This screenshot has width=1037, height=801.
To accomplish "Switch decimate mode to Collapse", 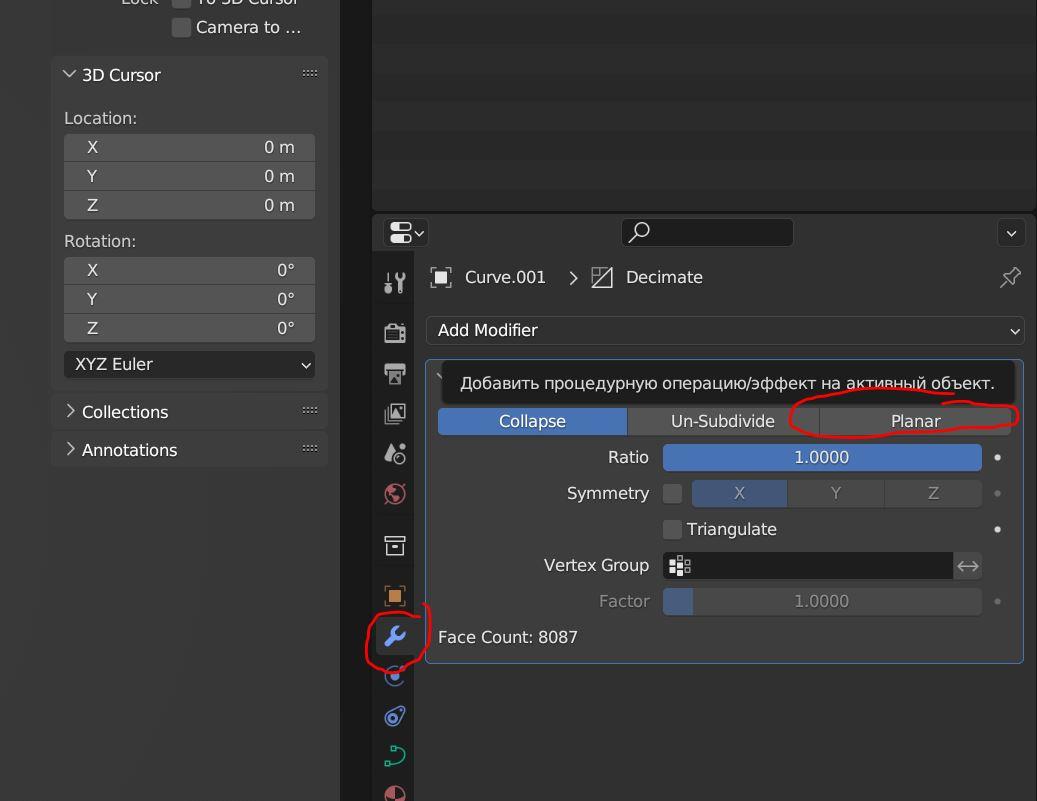I will coord(532,421).
